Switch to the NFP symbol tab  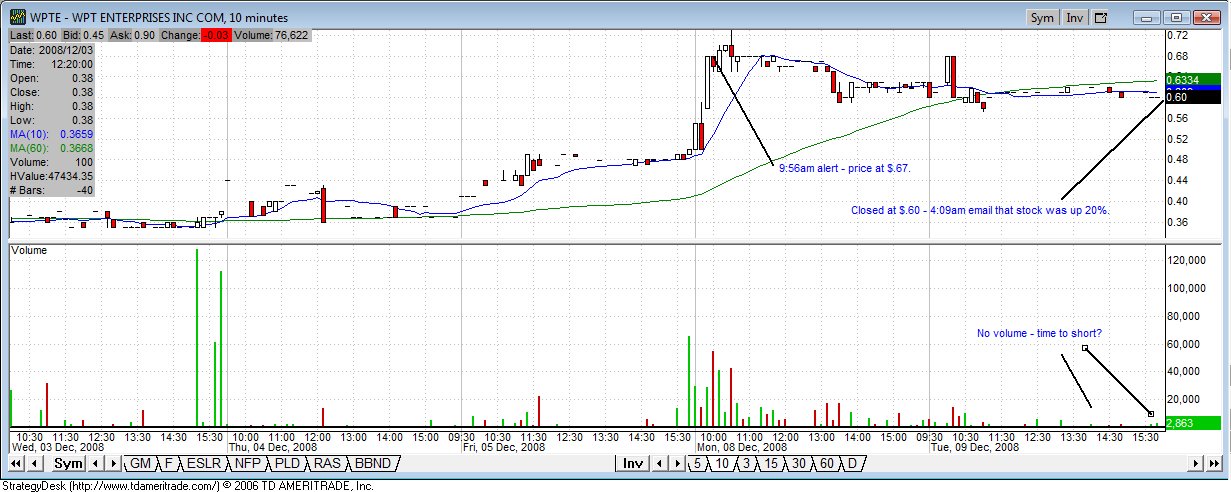[x=248, y=464]
